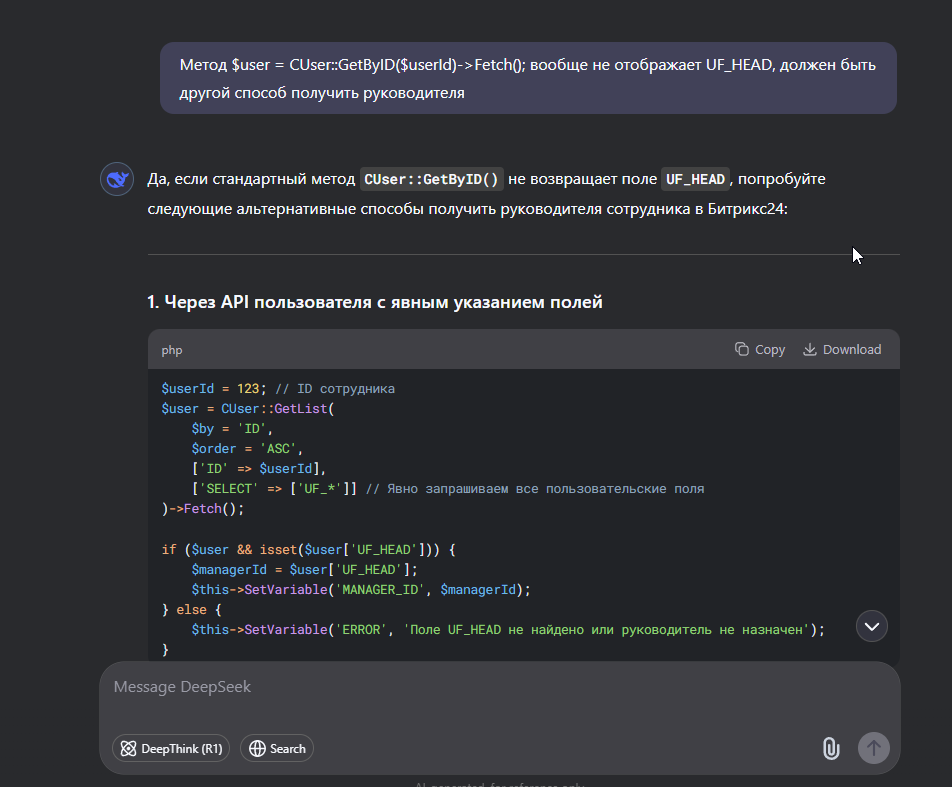Click the globe icon on Search button
This screenshot has height=787, width=952.
tap(257, 748)
